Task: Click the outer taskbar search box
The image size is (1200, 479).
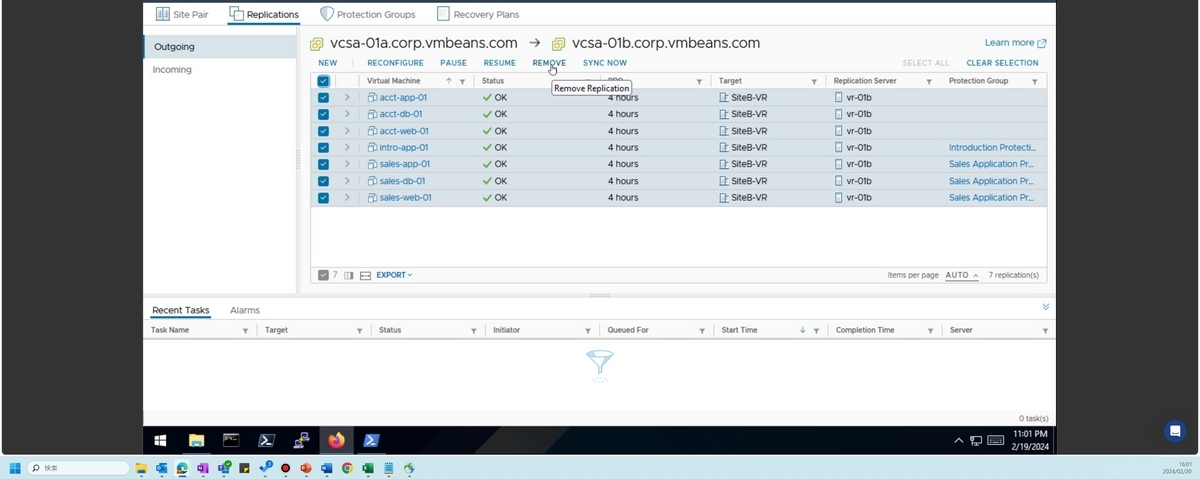Action: [79, 468]
